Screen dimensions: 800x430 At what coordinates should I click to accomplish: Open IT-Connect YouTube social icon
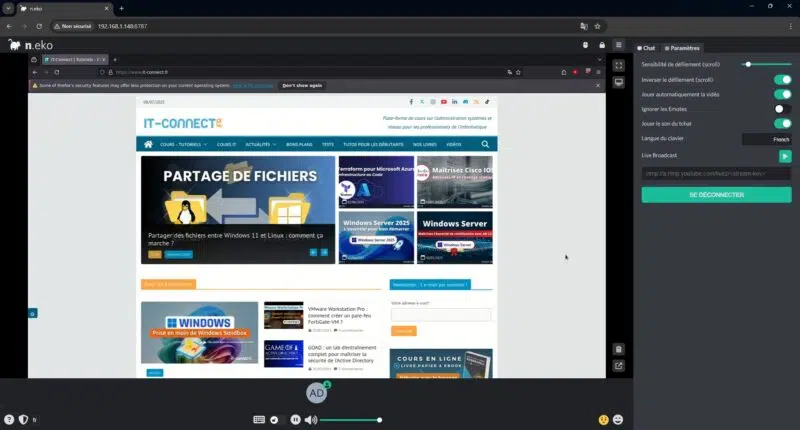coord(444,102)
